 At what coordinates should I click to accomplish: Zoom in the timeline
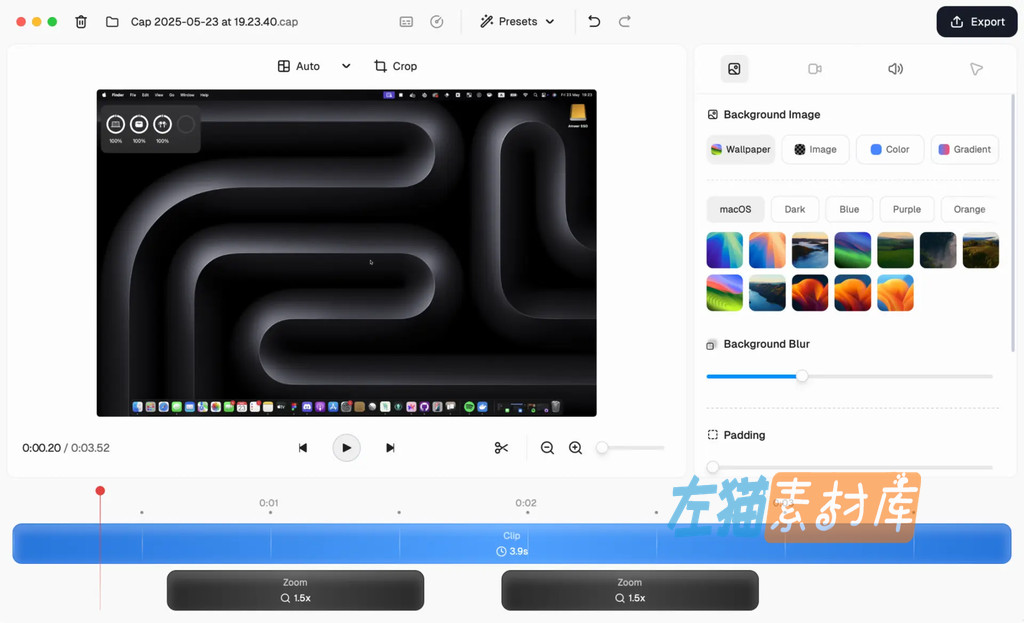[x=575, y=448]
